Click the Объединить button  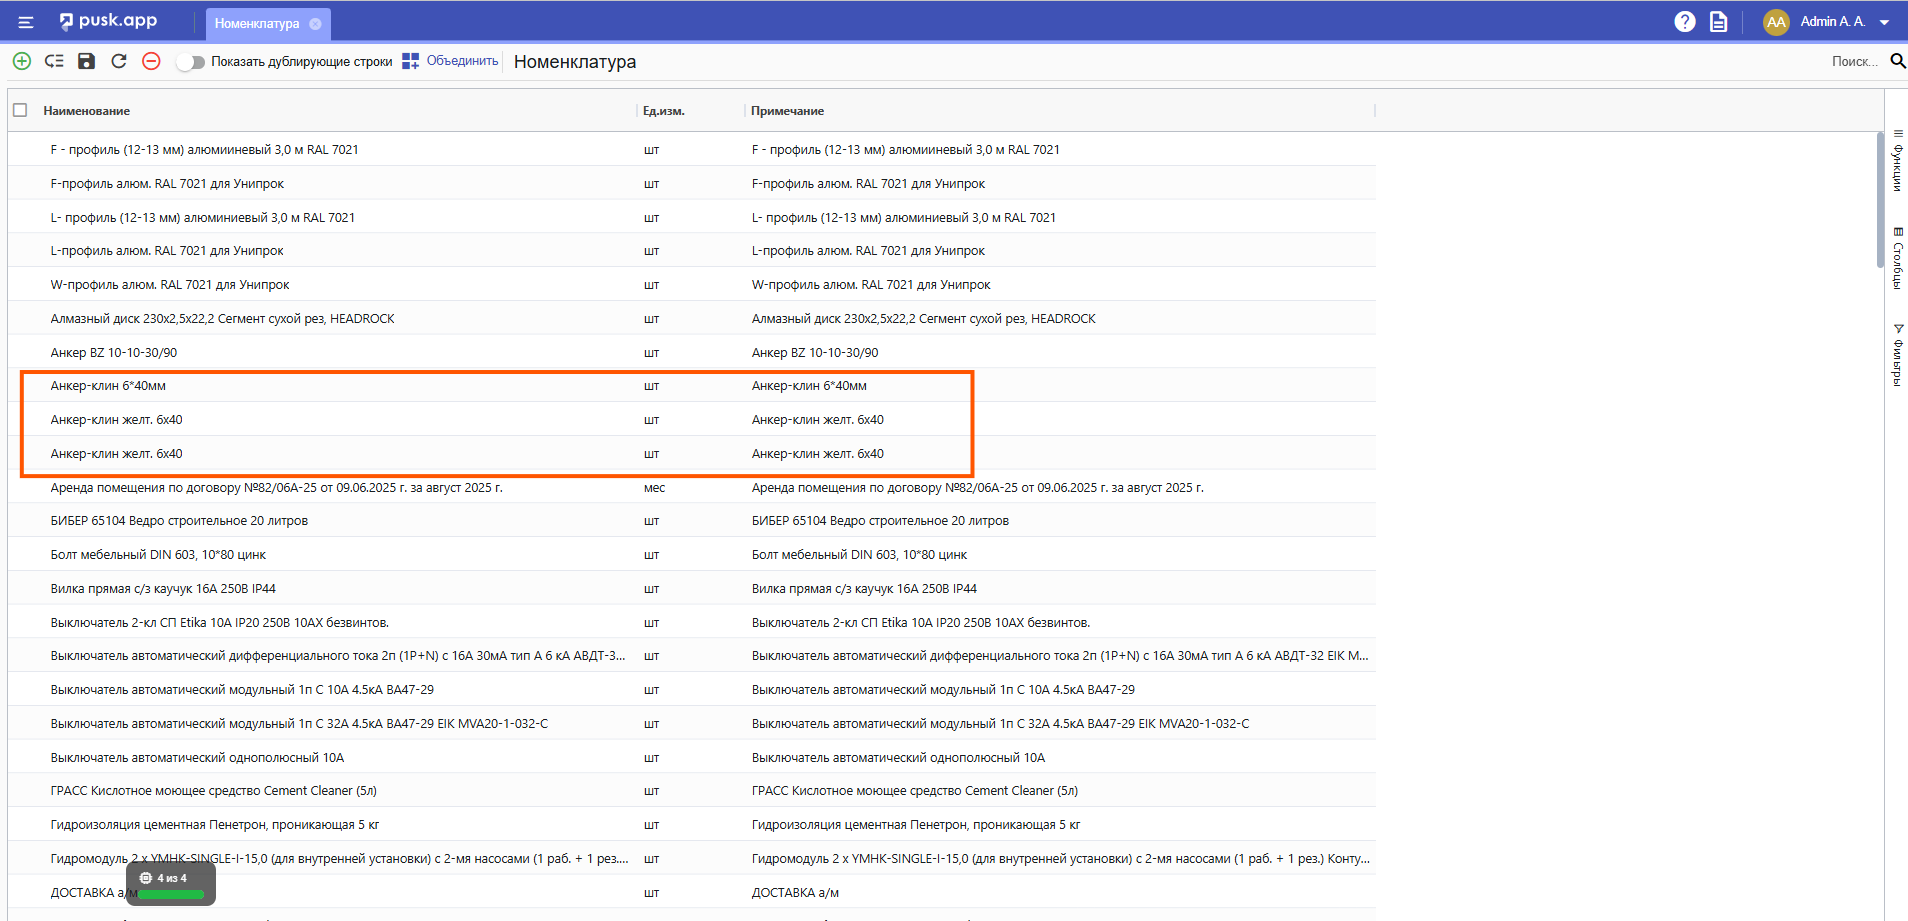[x=451, y=61]
